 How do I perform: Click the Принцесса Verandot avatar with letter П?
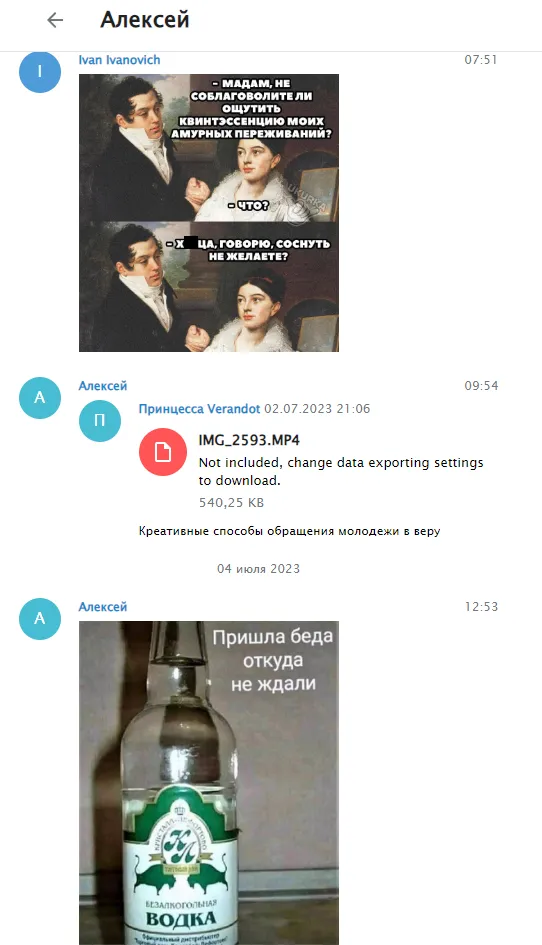99,421
